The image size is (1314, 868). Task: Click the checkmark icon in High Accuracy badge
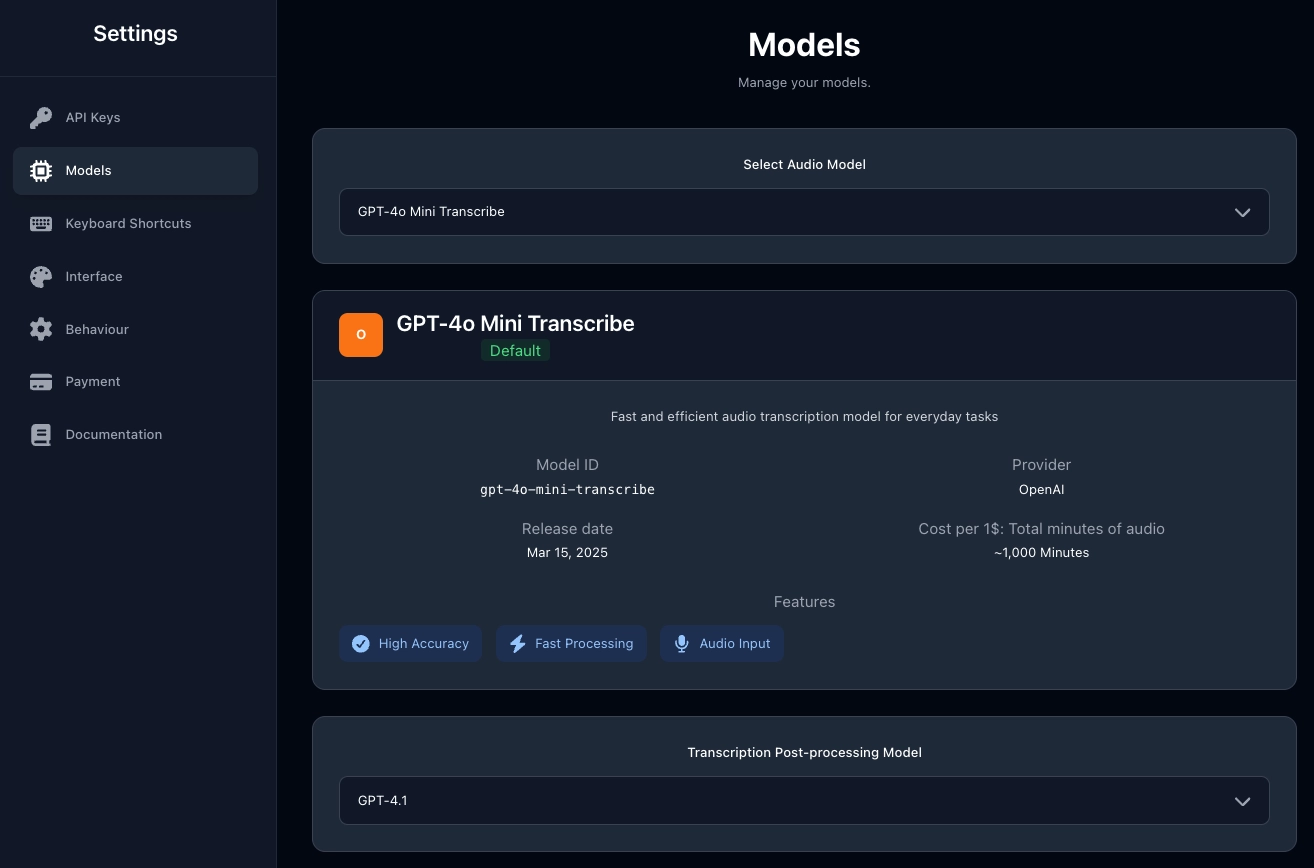(x=361, y=643)
